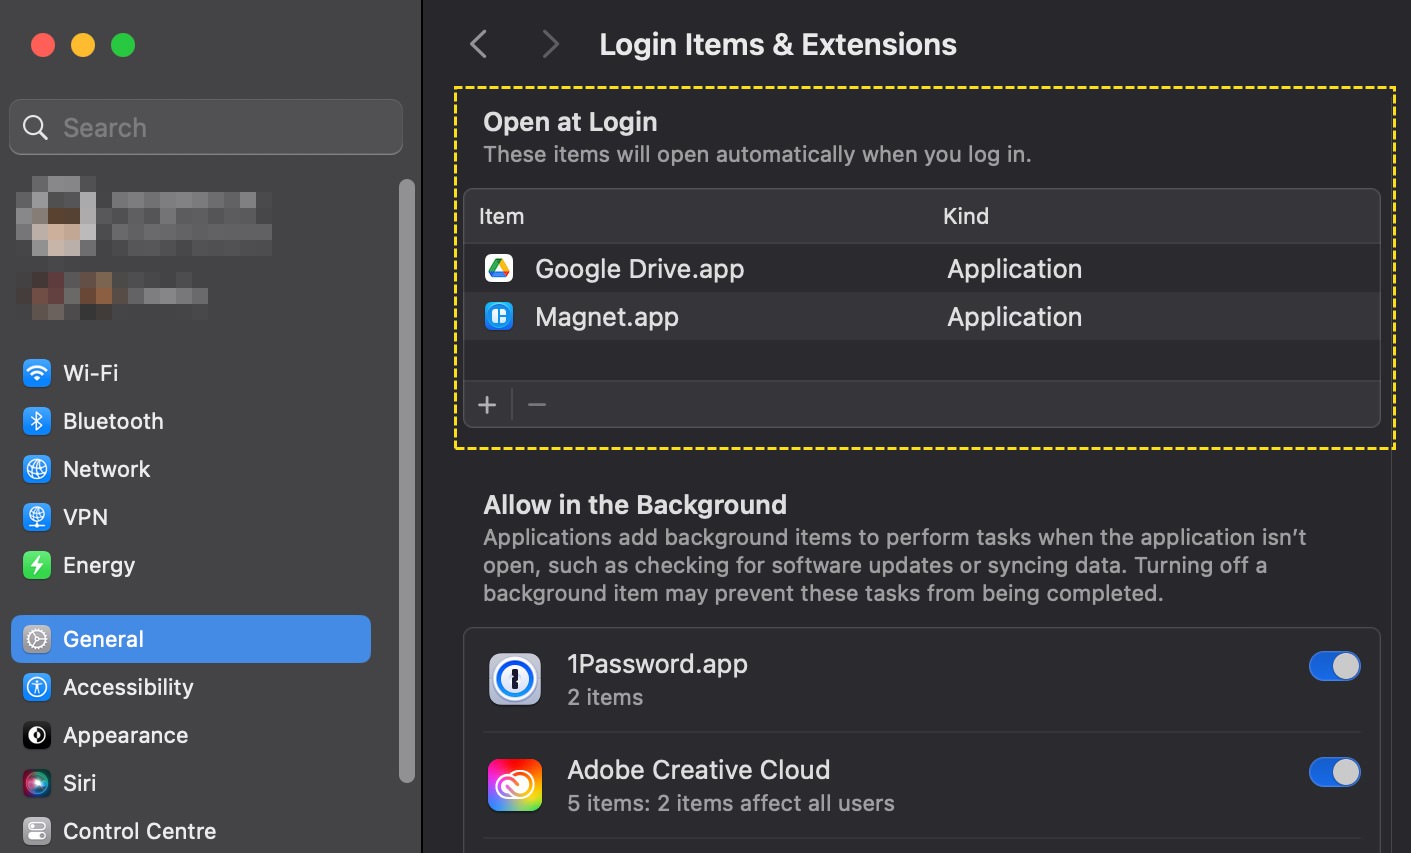
Task: Click the Accessibility icon
Action: pos(37,687)
